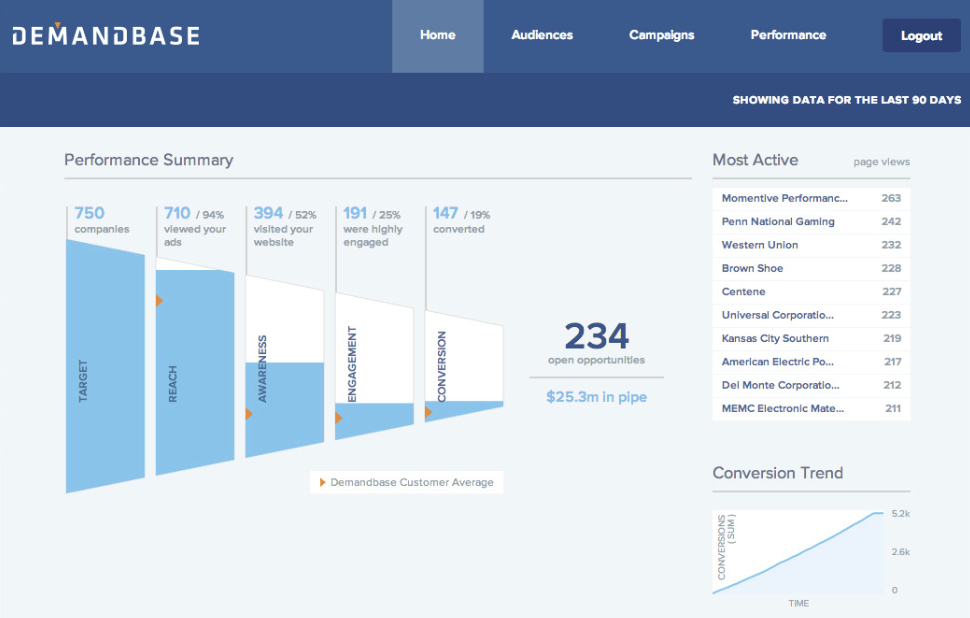Click the 2.6k axis label
This screenshot has width=970, height=618.
click(x=901, y=552)
